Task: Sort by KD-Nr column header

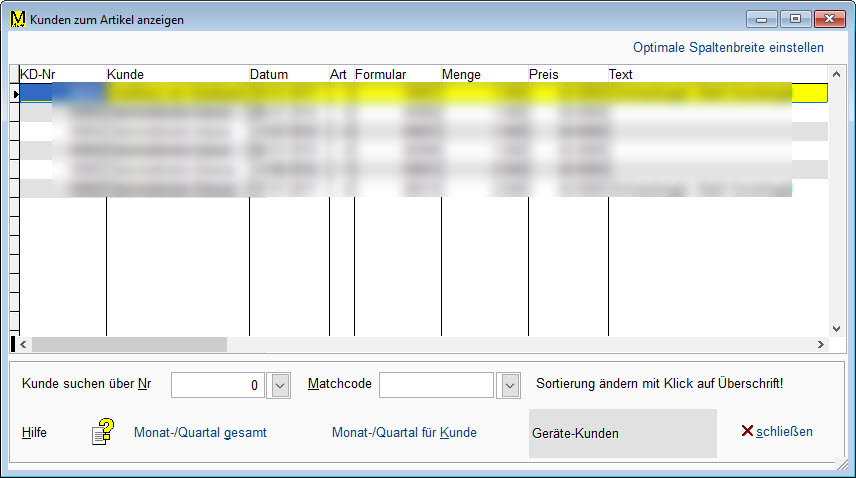Action: [x=38, y=74]
